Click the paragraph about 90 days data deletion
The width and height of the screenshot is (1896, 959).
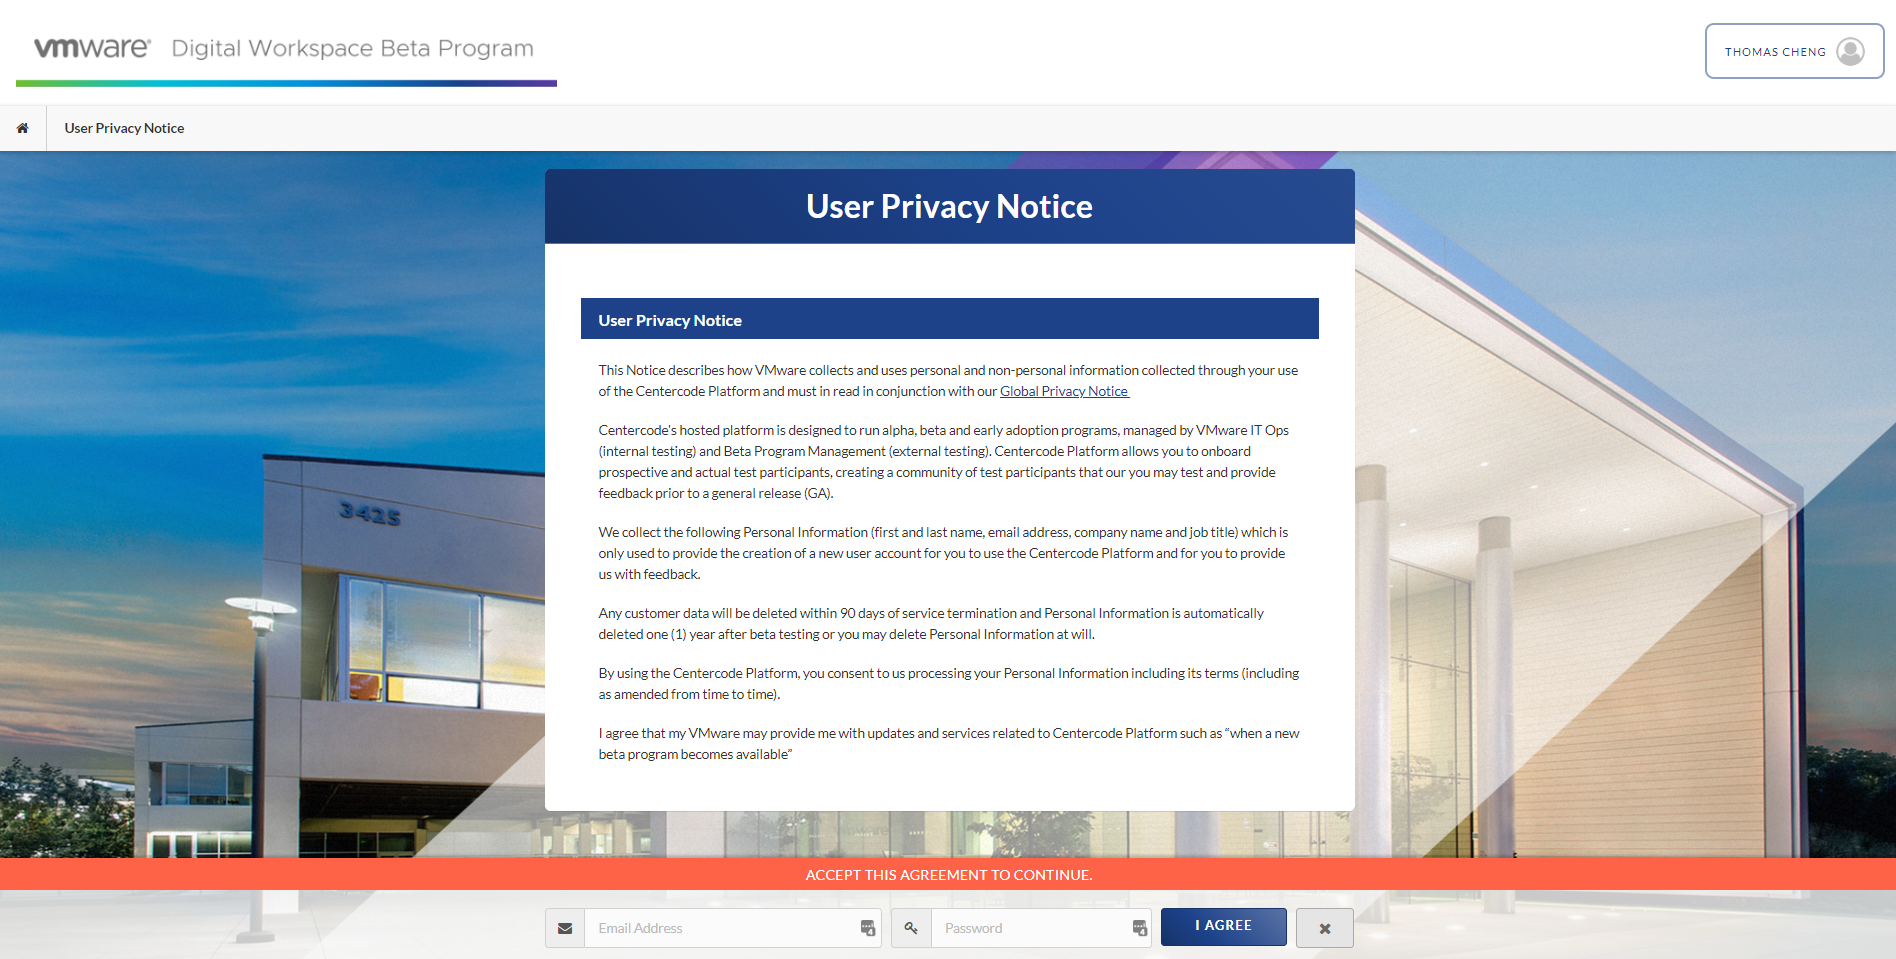click(x=930, y=623)
